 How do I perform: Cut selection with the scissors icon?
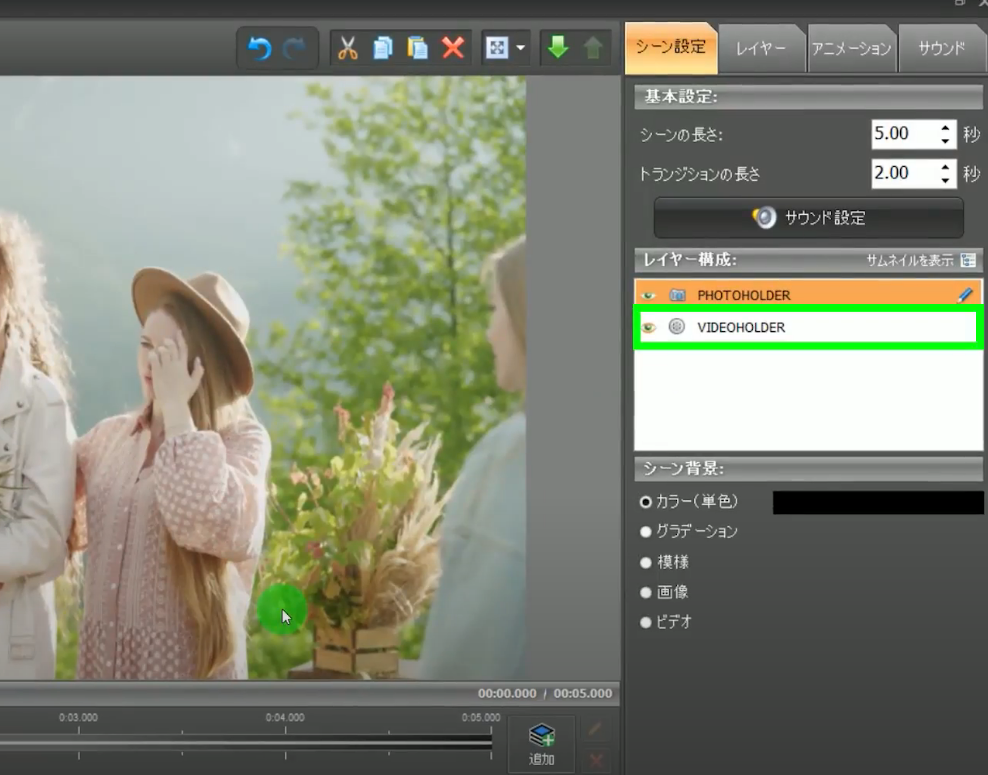(x=347, y=48)
